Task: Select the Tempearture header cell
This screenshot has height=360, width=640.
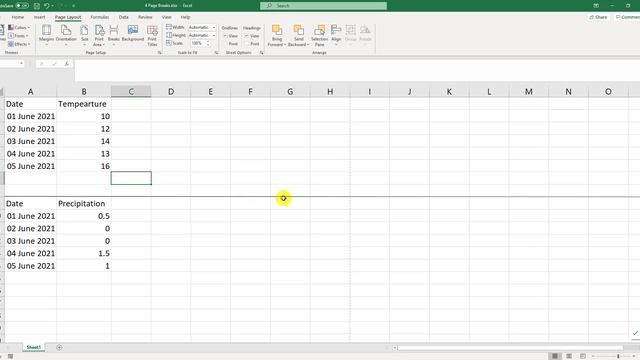Action: [84, 104]
